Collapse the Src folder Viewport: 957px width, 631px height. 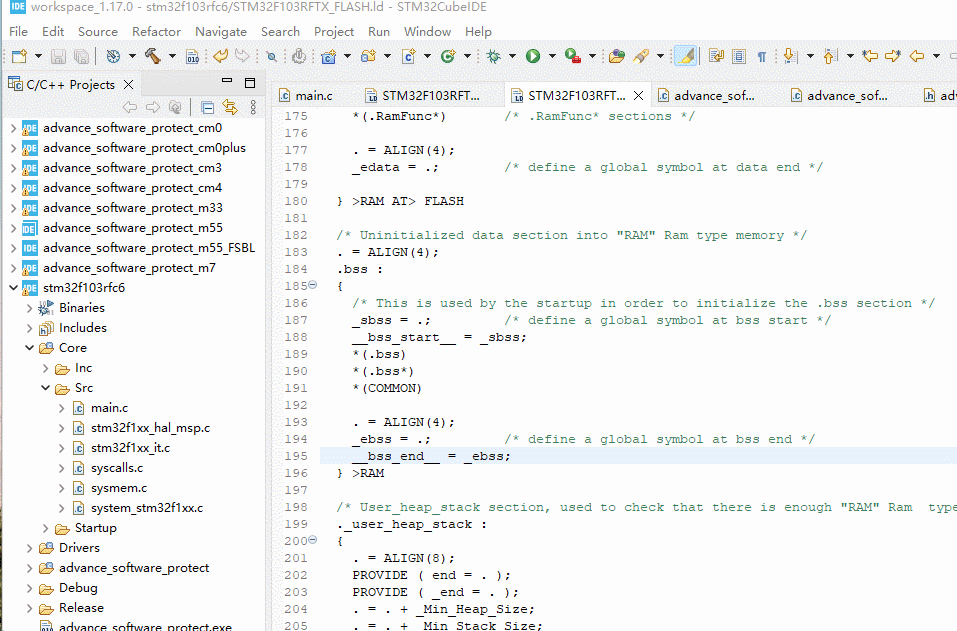pyautogui.click(x=45, y=388)
